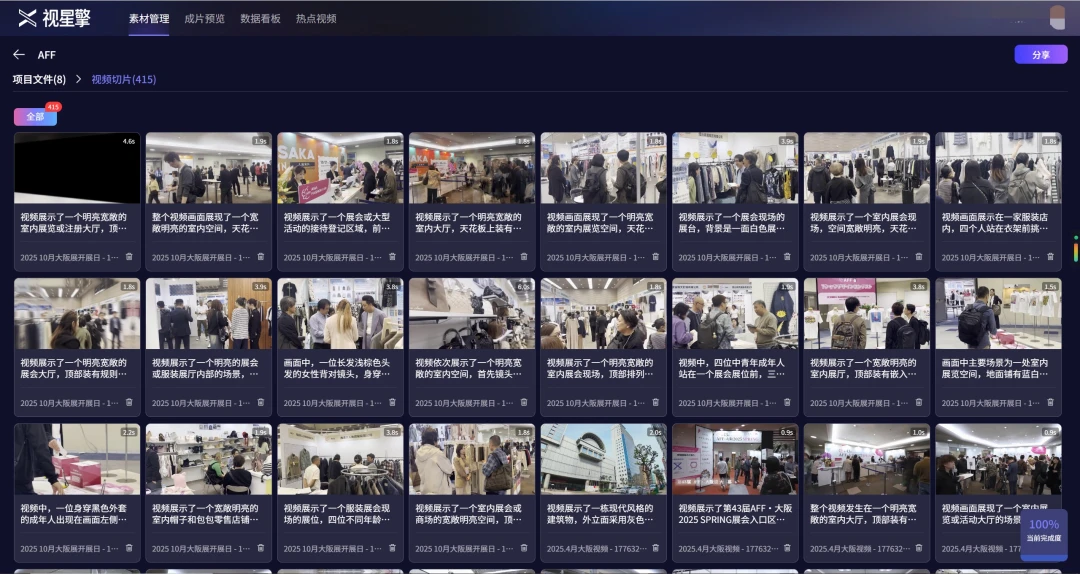Switch to the 素材管理 tab

(x=149, y=19)
